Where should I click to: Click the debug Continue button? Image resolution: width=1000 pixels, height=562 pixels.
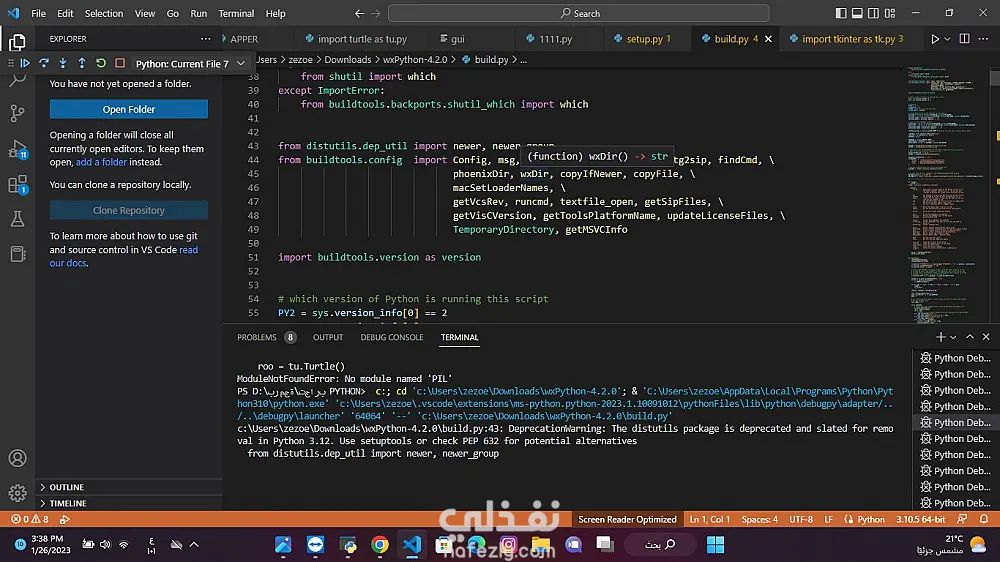[x=25, y=63]
